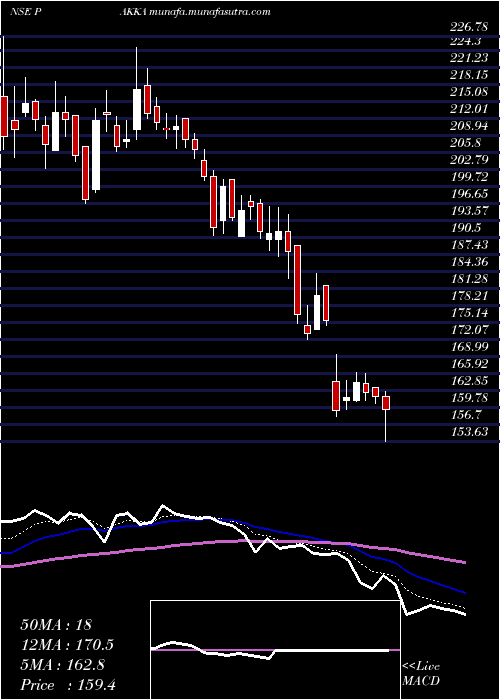
Task: Click the 224.3 price axis label
Action: [466, 42]
